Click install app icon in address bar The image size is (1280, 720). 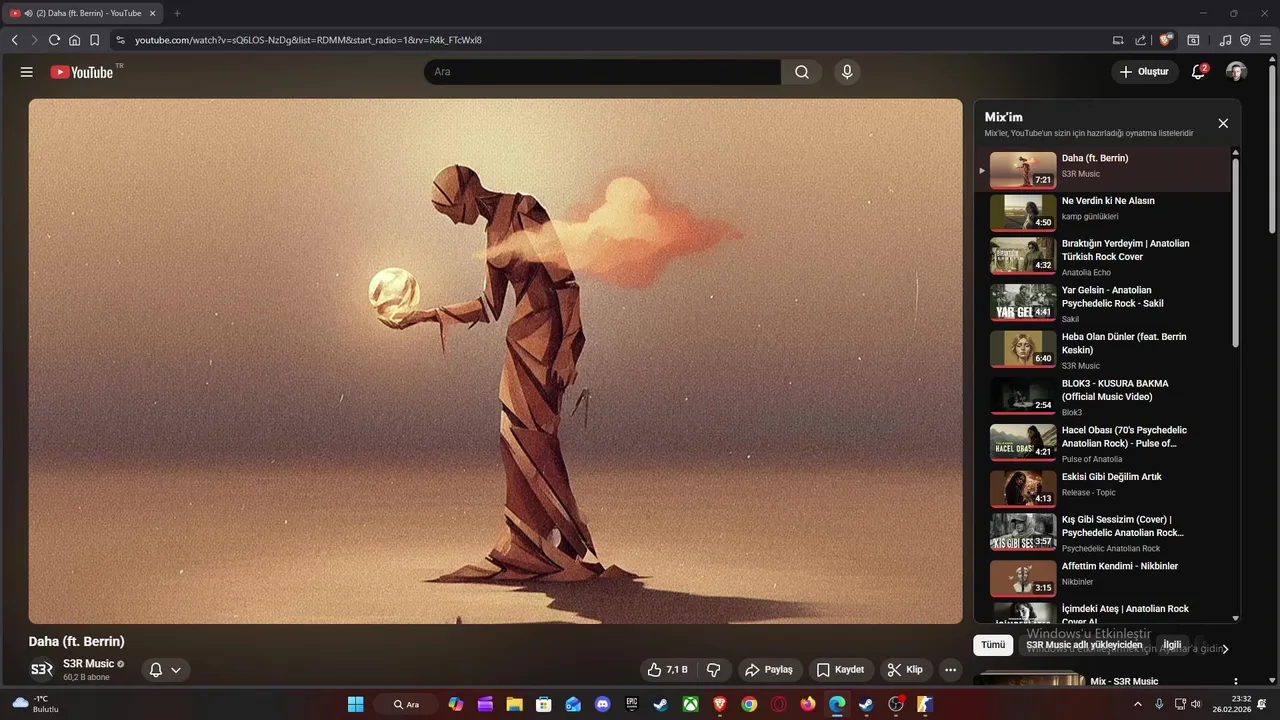point(1118,40)
